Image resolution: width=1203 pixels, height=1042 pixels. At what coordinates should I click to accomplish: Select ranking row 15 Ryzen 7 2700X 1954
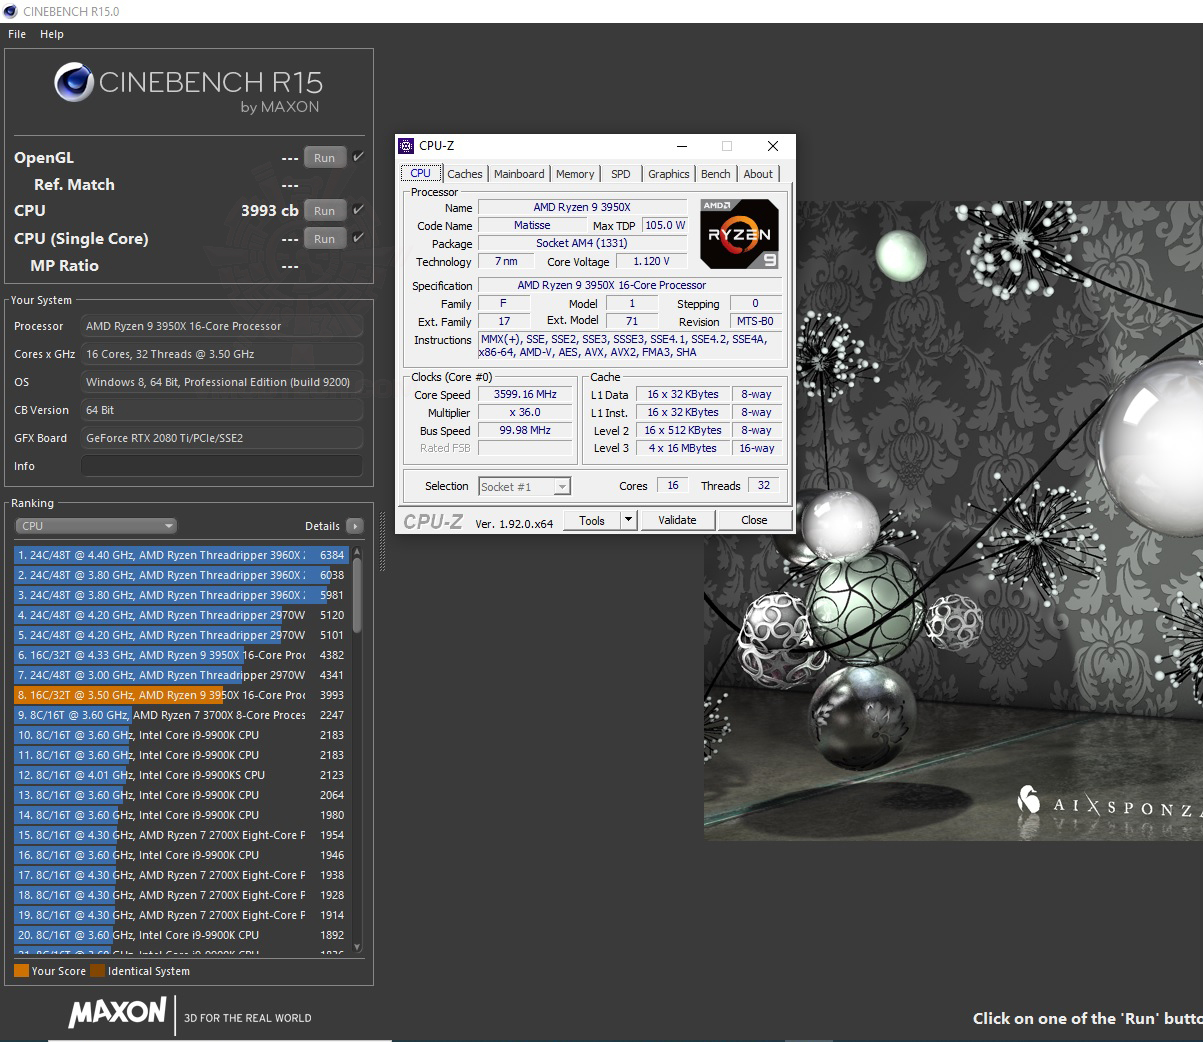pyautogui.click(x=180, y=835)
